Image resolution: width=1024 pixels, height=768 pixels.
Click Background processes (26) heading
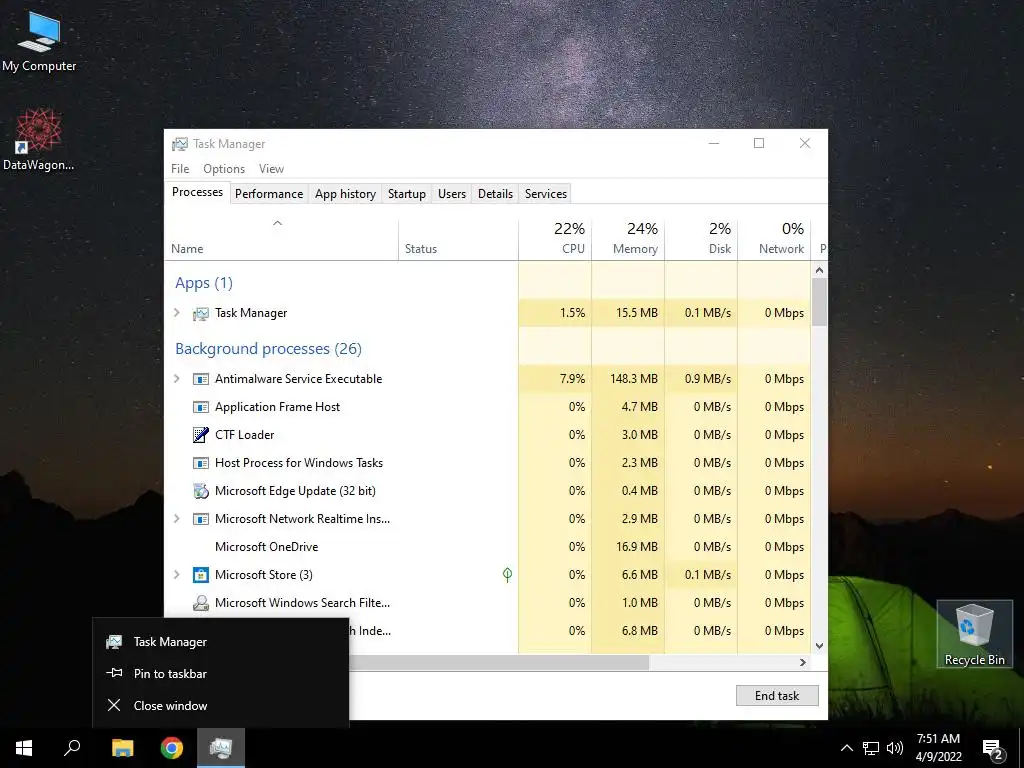[x=268, y=349]
